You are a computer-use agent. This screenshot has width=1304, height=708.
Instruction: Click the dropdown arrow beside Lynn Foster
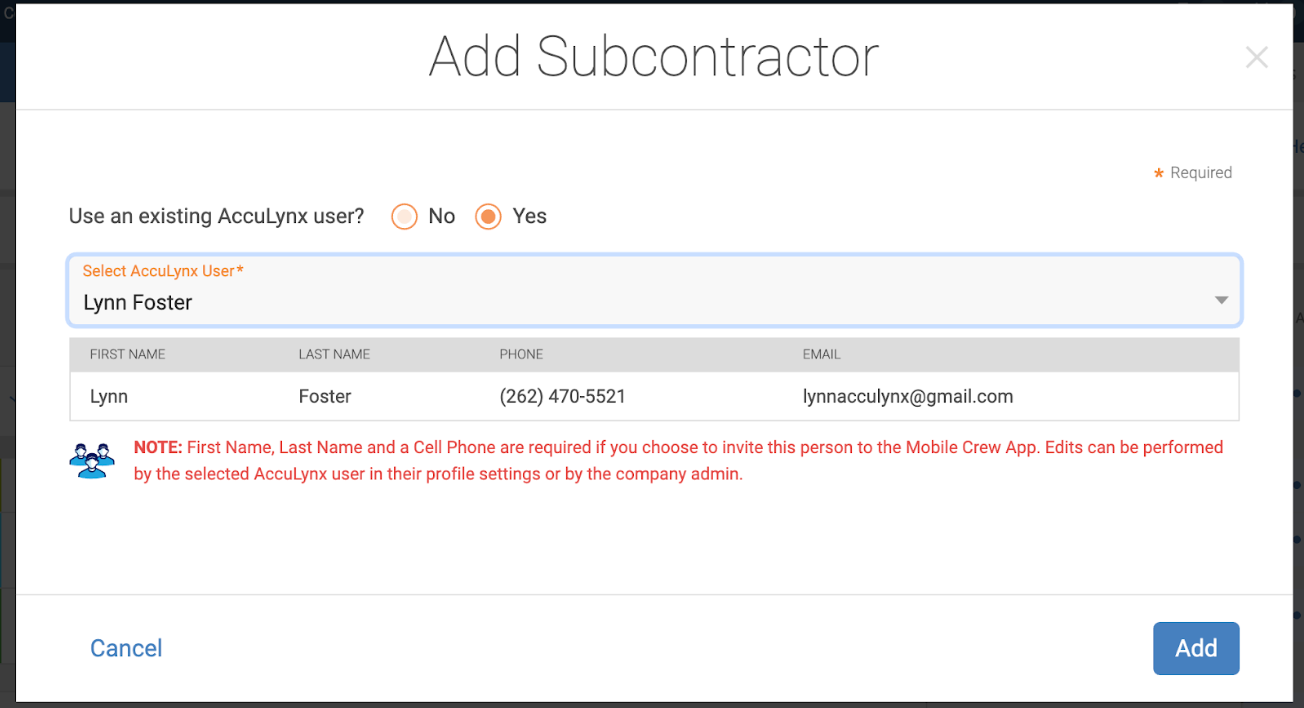(1221, 301)
